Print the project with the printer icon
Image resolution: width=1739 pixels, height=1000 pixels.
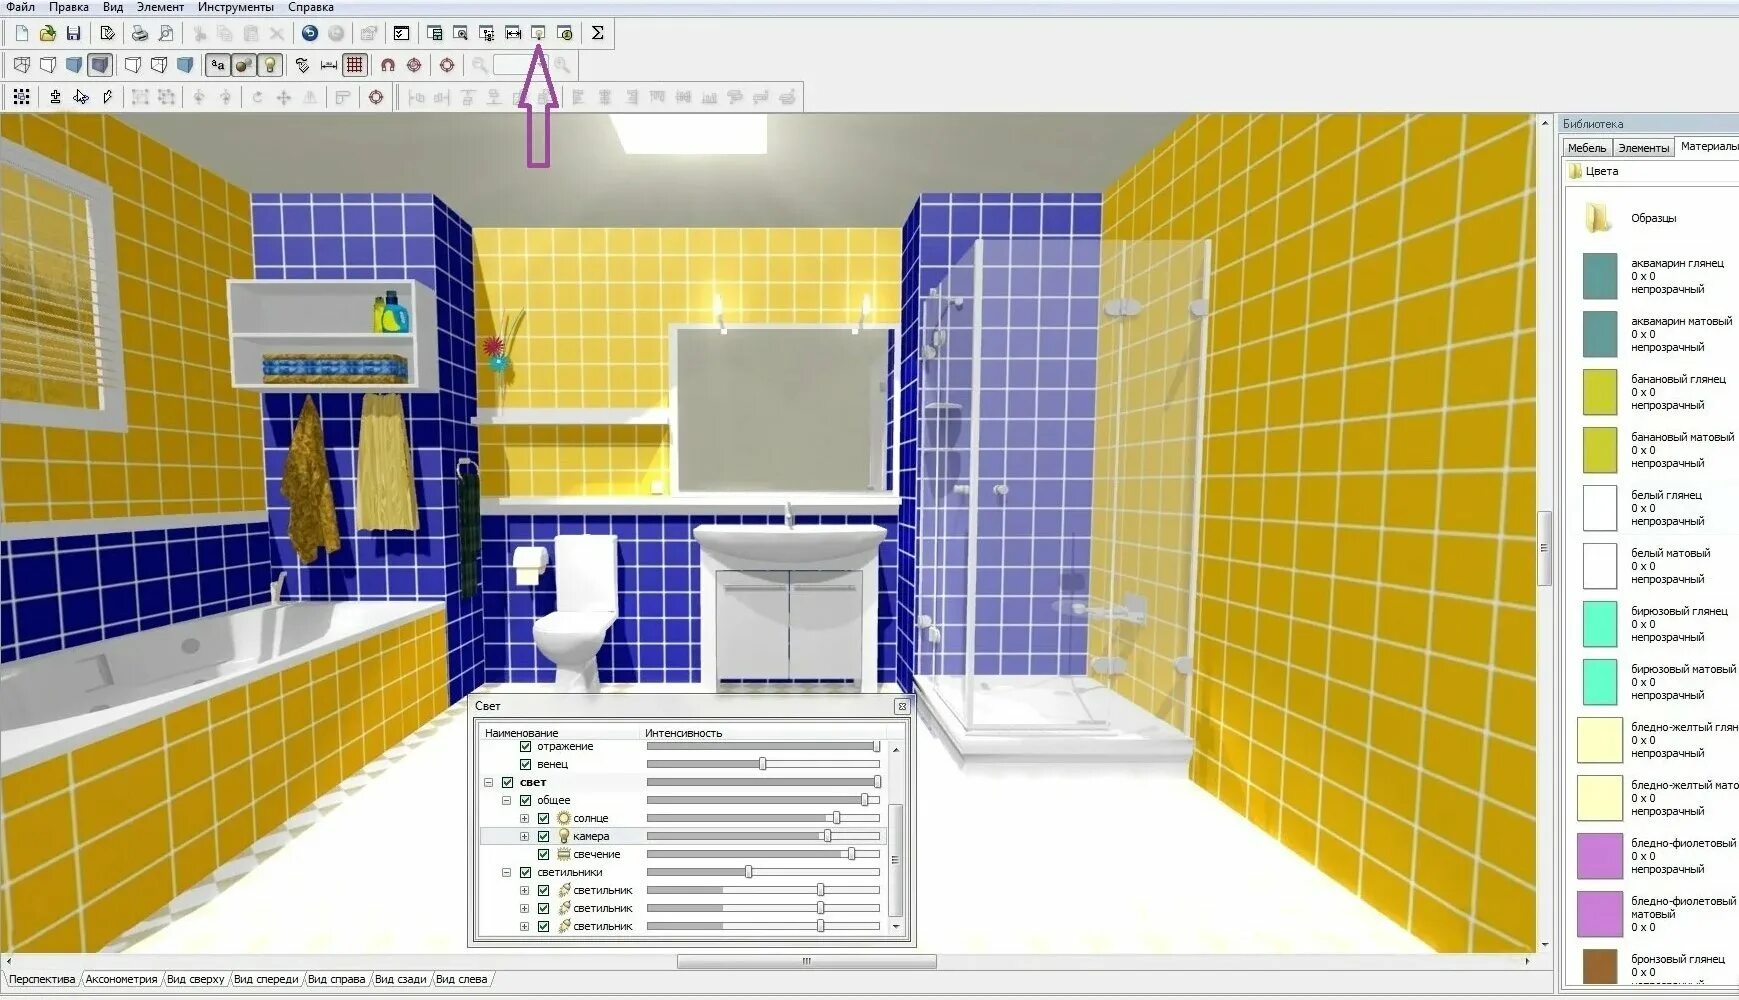140,33
